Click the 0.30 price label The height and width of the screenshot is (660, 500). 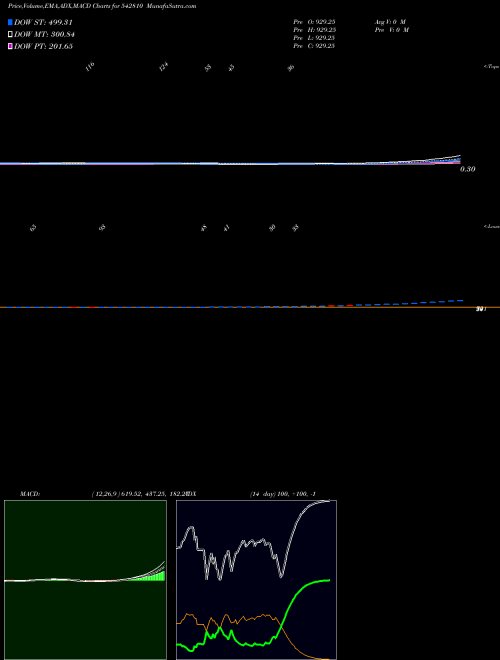click(468, 169)
